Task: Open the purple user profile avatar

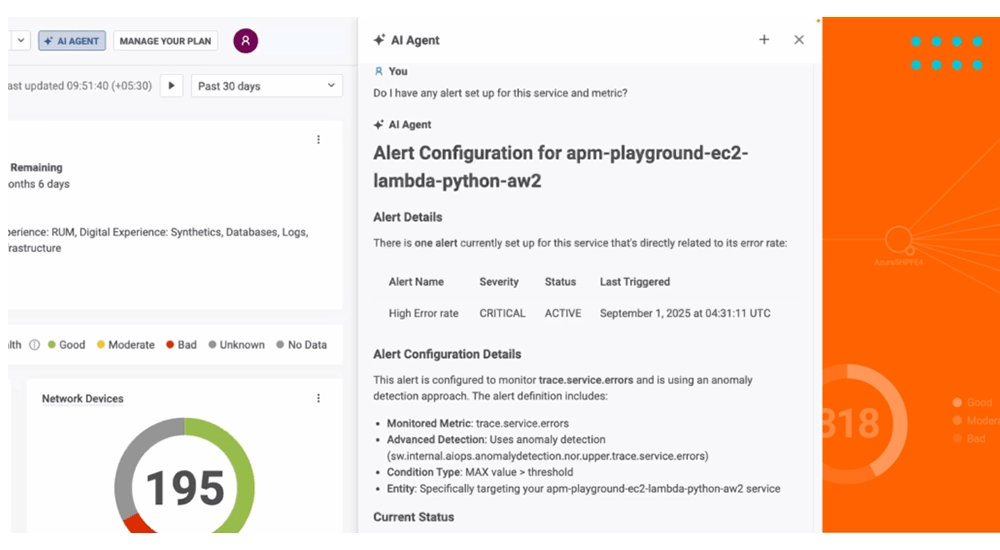Action: [245, 41]
